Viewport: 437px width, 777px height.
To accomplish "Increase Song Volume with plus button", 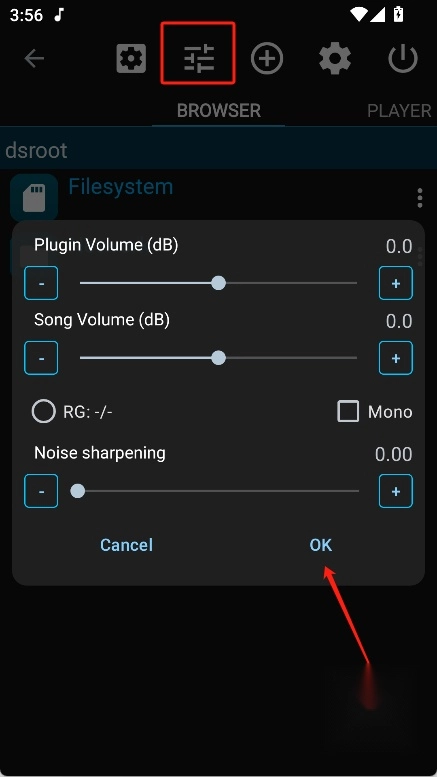I will (x=396, y=358).
